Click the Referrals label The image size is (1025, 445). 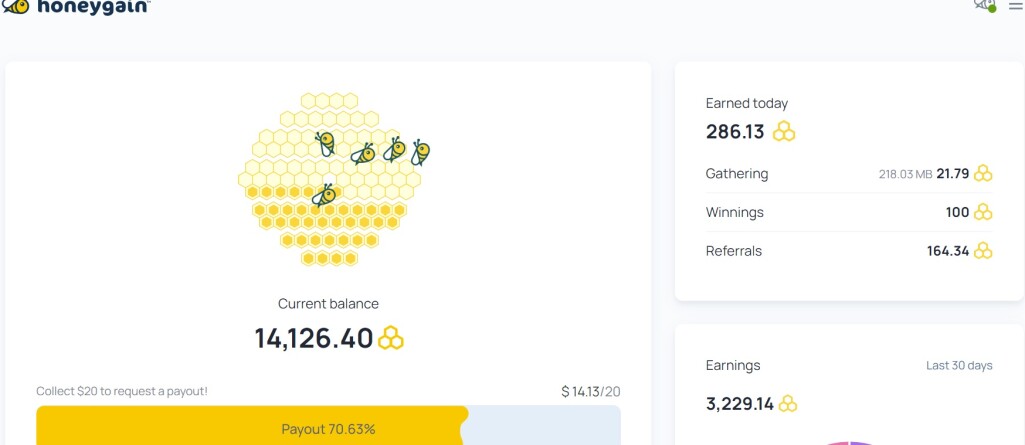click(734, 251)
